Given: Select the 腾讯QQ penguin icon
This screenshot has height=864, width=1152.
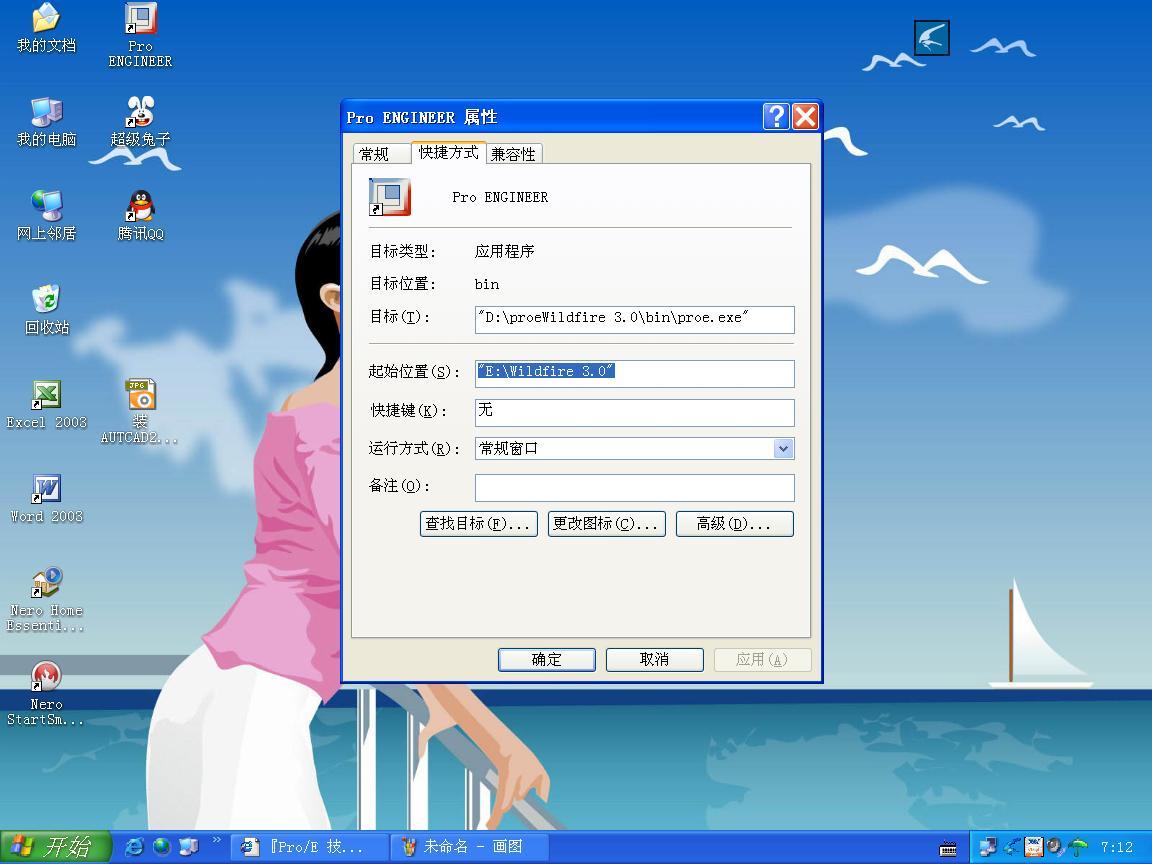Looking at the screenshot, I should point(140,216).
